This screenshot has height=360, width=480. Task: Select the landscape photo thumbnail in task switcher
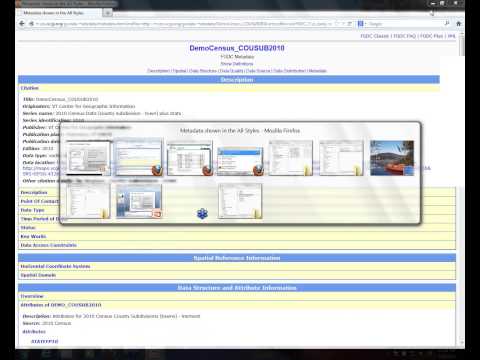tap(392, 158)
